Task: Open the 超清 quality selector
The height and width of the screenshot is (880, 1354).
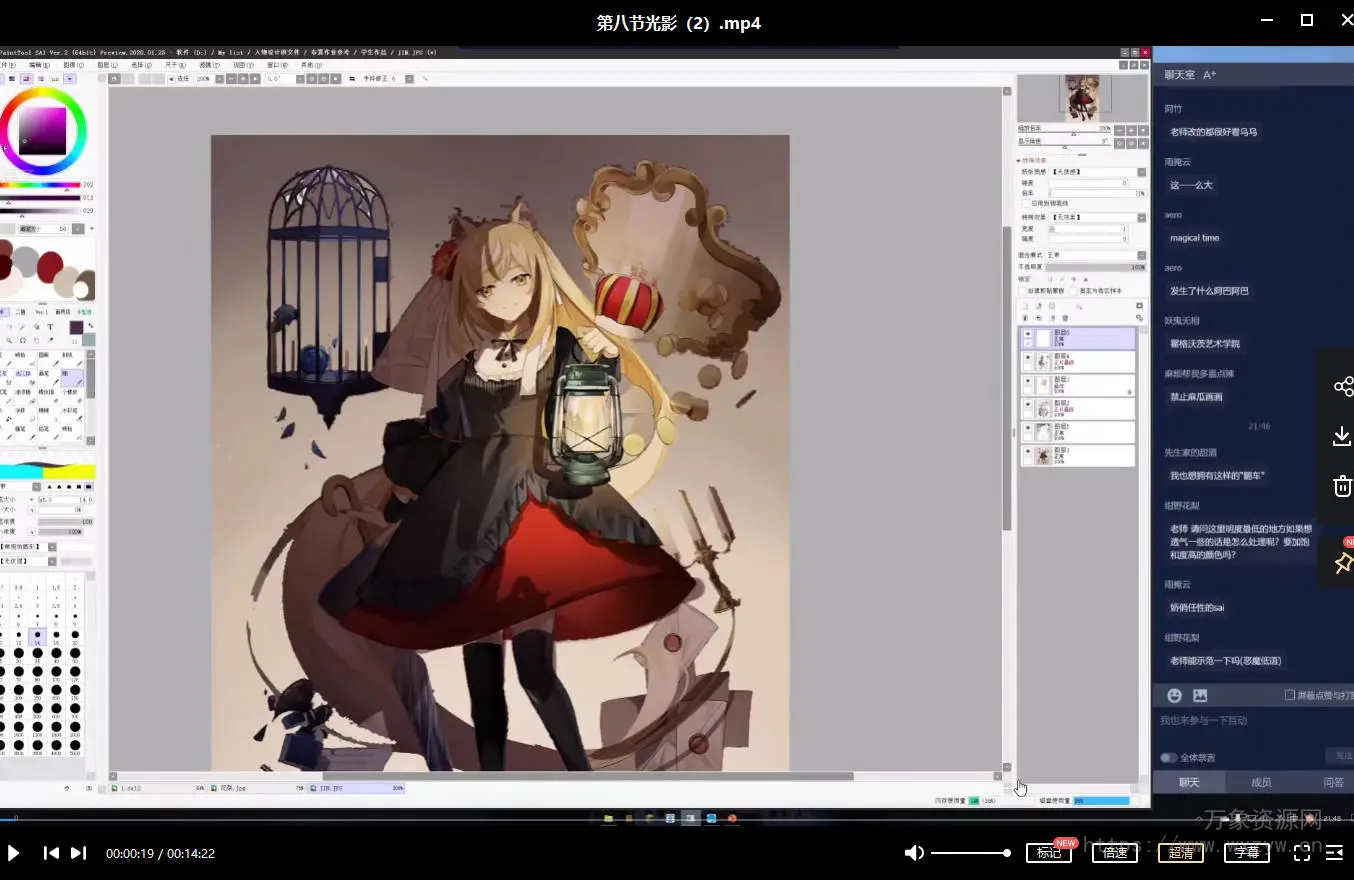Action: click(1181, 853)
